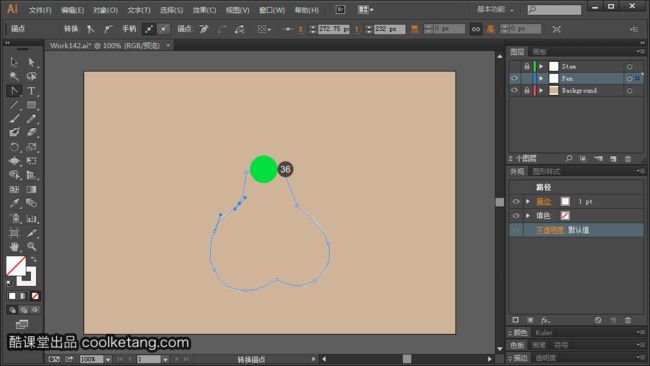Click the locate object magnifier in Layers panel

tap(569, 159)
